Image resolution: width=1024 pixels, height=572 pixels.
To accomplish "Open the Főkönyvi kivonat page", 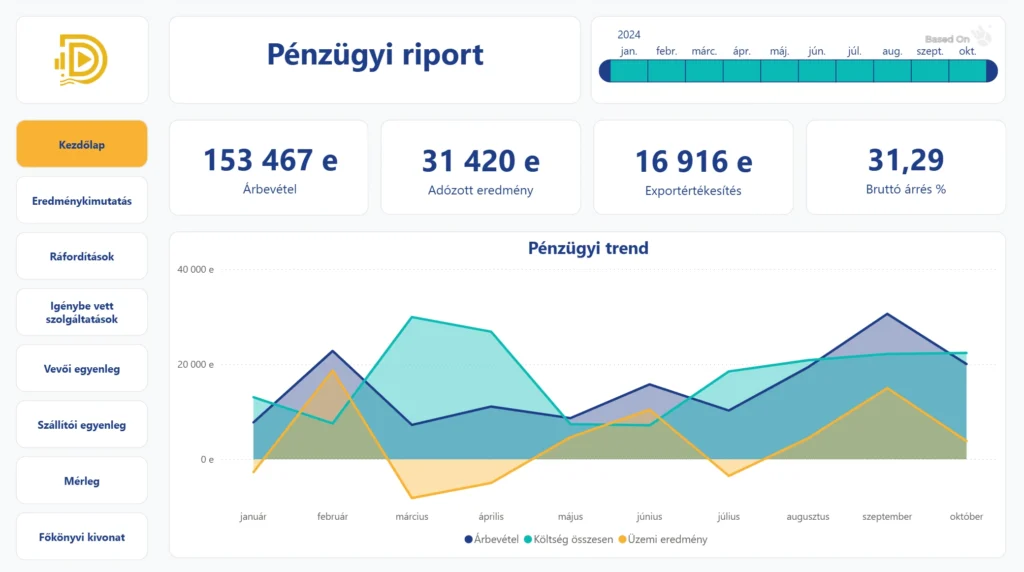I will click(82, 537).
